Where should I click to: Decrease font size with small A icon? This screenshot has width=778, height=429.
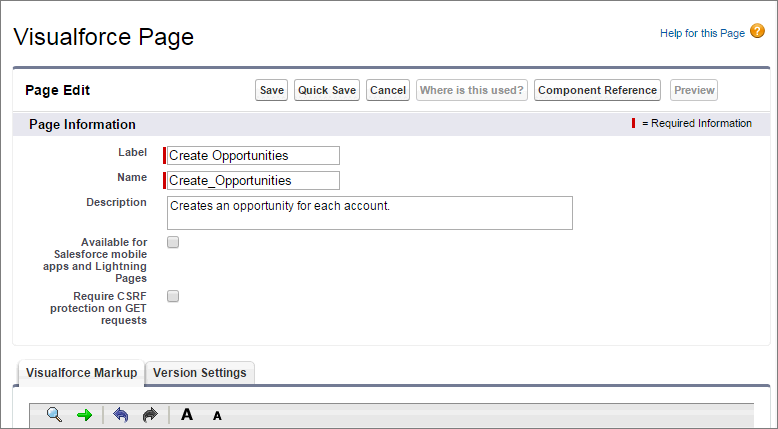[x=217, y=416]
